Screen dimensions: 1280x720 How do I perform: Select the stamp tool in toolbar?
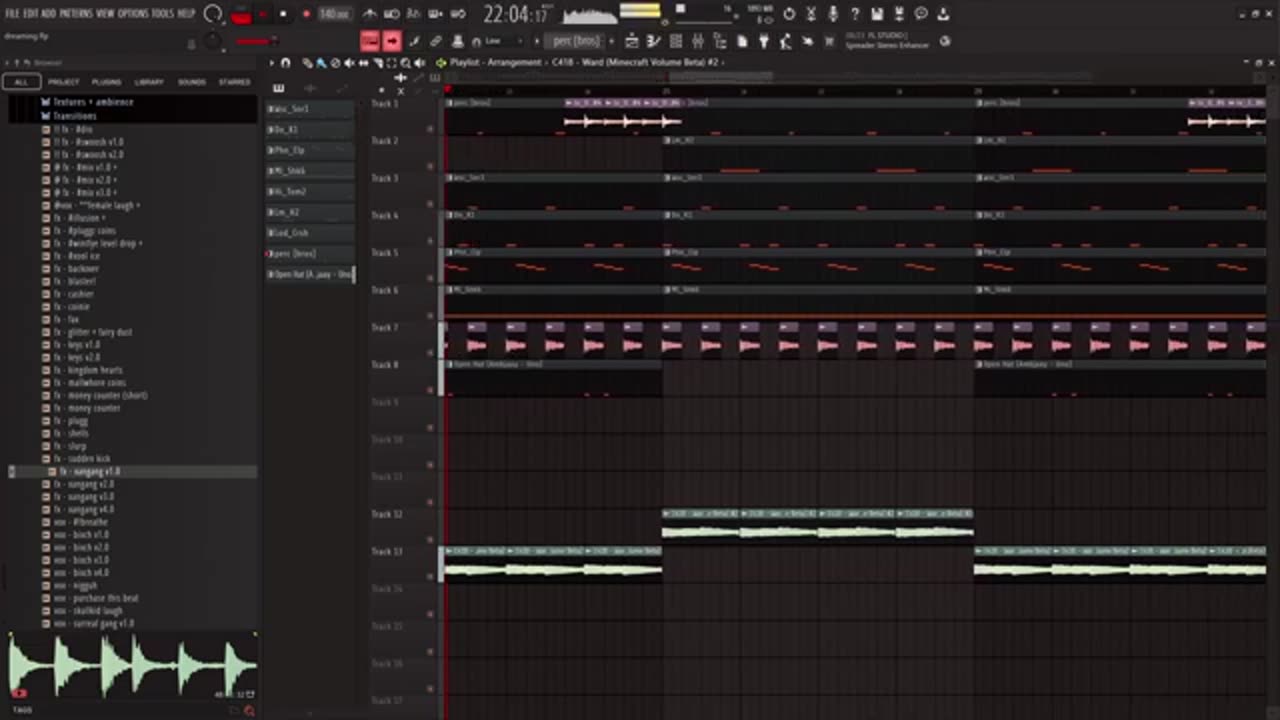coord(457,41)
